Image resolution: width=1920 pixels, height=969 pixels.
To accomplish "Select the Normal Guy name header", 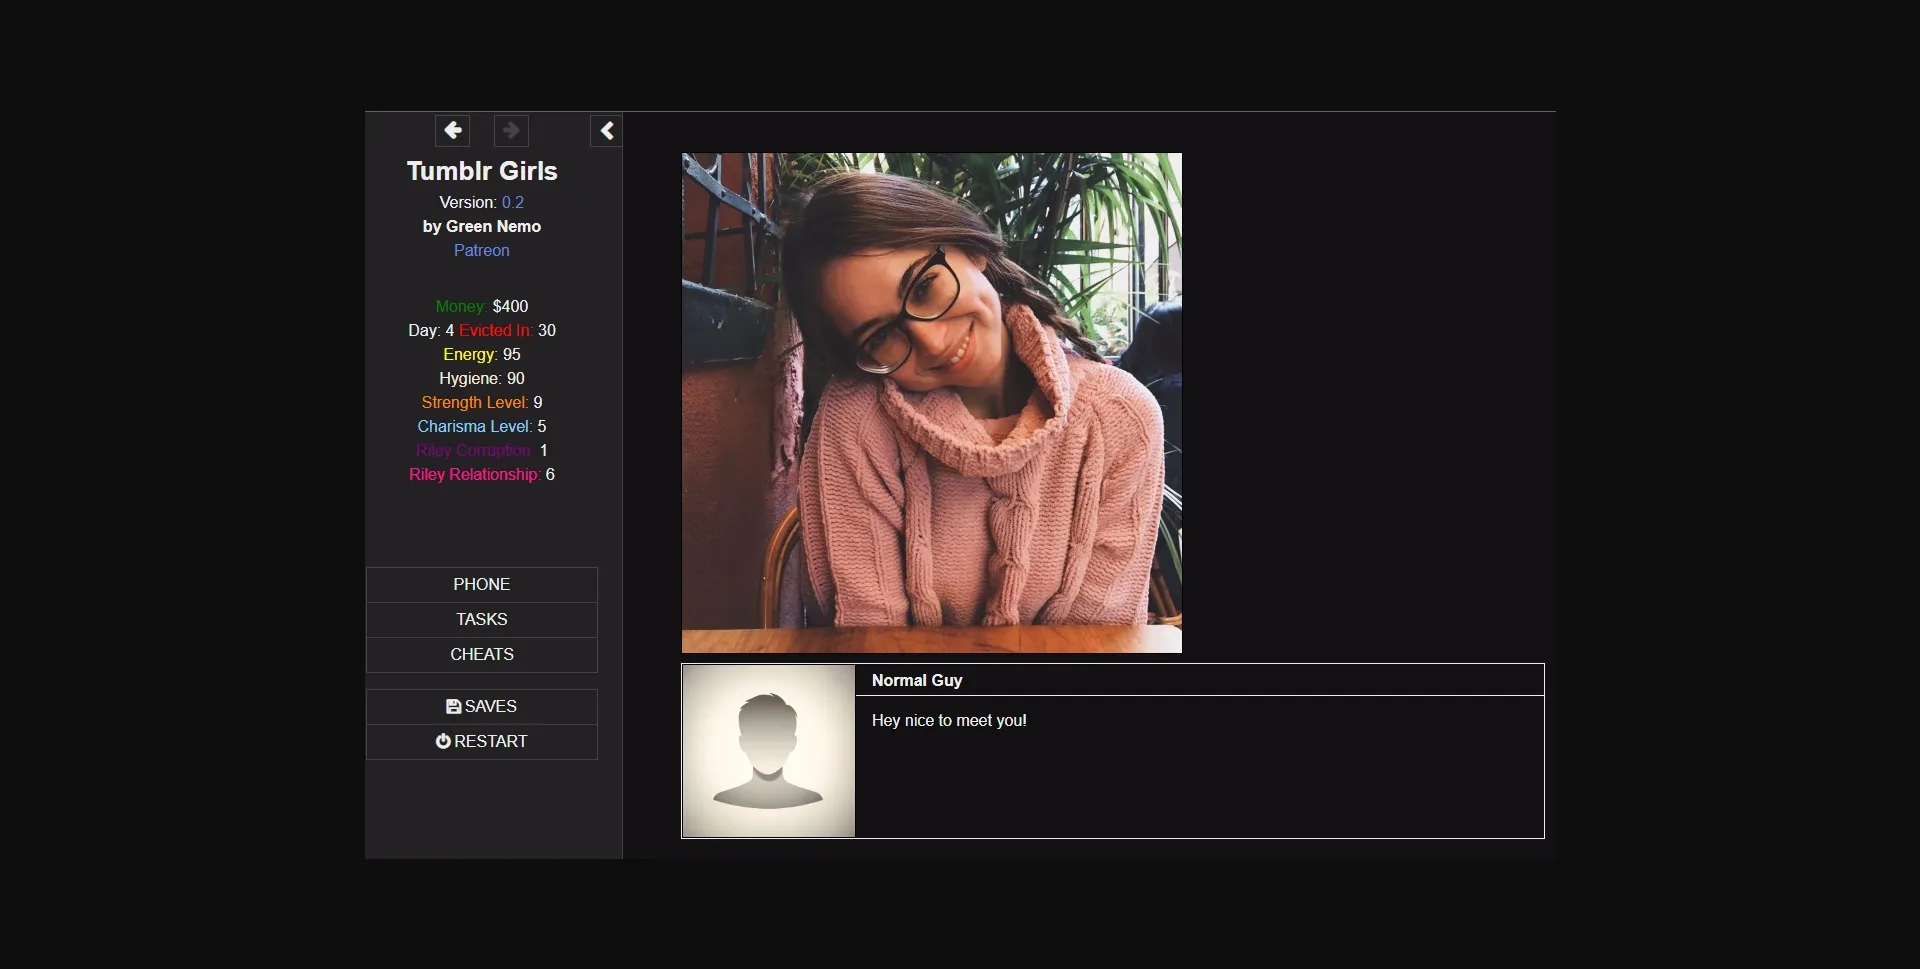I will (x=916, y=680).
